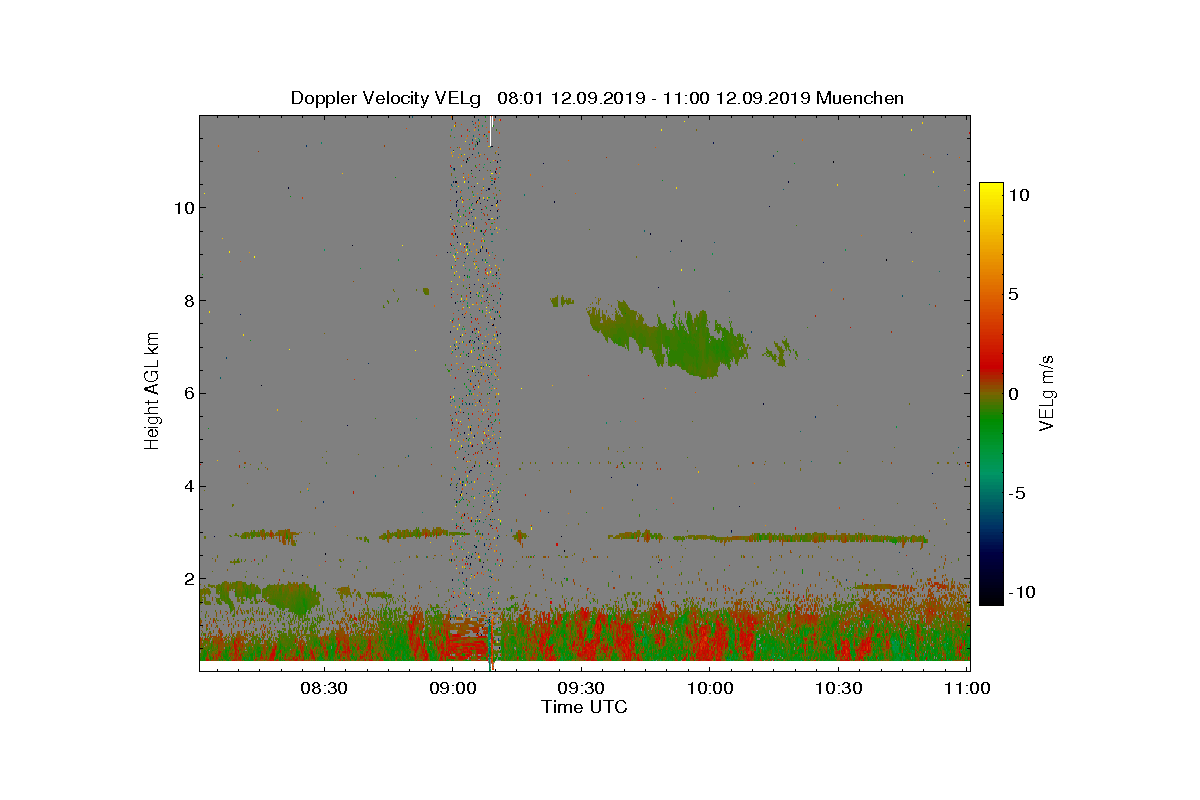
Task: Click the height axis tick label 10
Action: coord(183,207)
